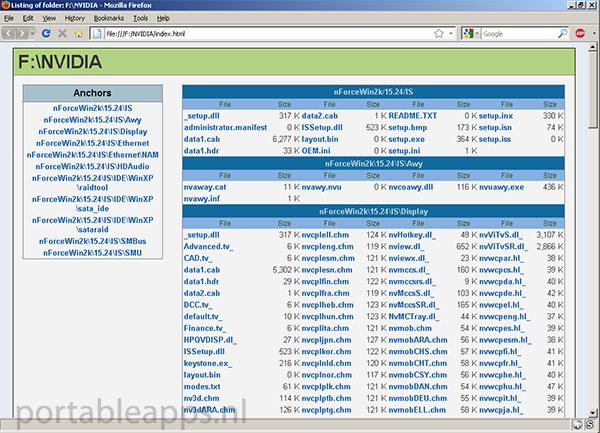Screen dimensions: 600x433
Task: Click the search magnifier icon
Action: tap(562, 34)
